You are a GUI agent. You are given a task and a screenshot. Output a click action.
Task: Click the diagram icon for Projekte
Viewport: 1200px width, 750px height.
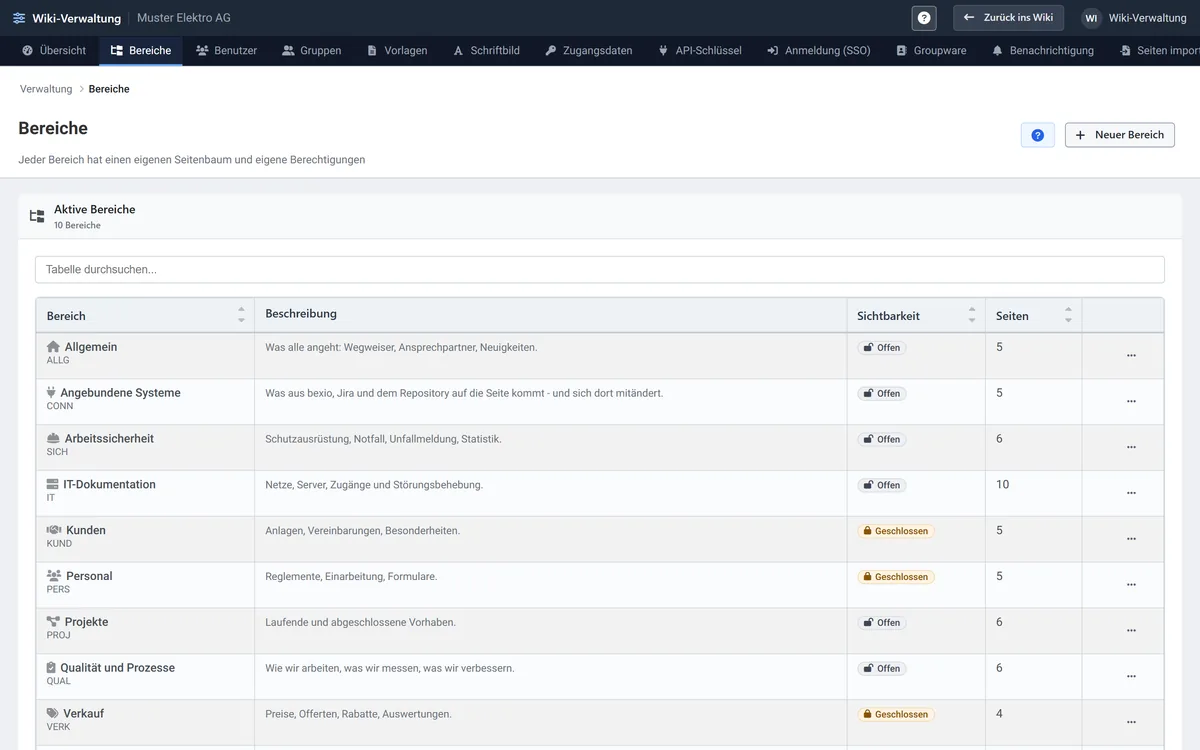[54, 622]
